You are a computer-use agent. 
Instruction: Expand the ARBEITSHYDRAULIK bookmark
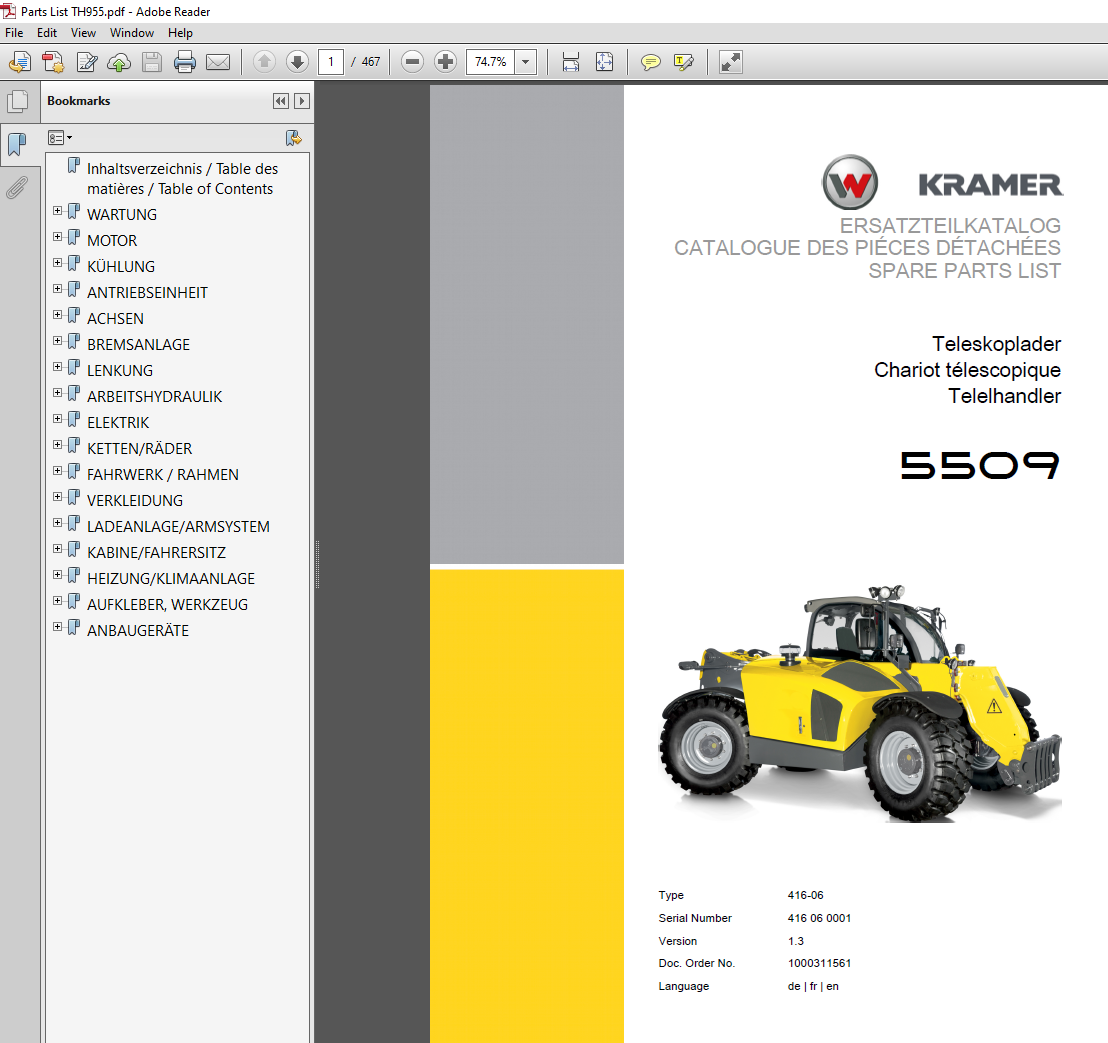pyautogui.click(x=58, y=394)
